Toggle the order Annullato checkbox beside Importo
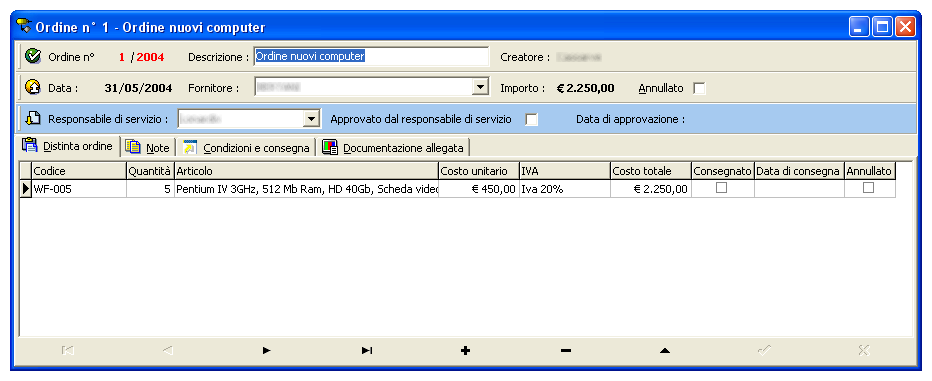This screenshot has height=381, width=932. click(700, 89)
